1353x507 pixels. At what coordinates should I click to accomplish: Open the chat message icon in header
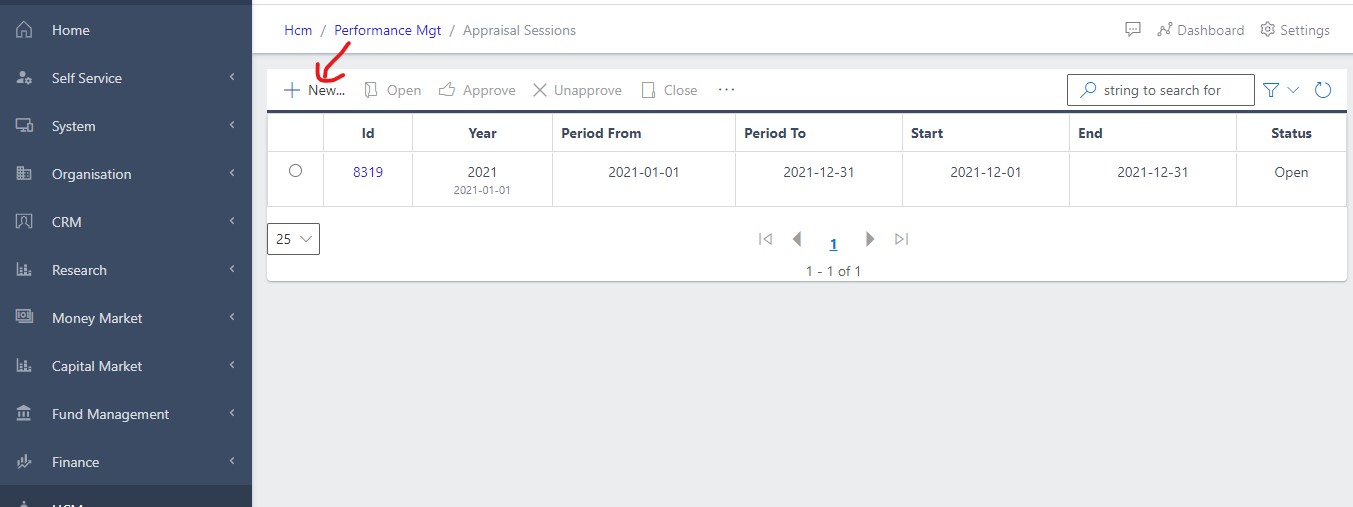[1133, 30]
